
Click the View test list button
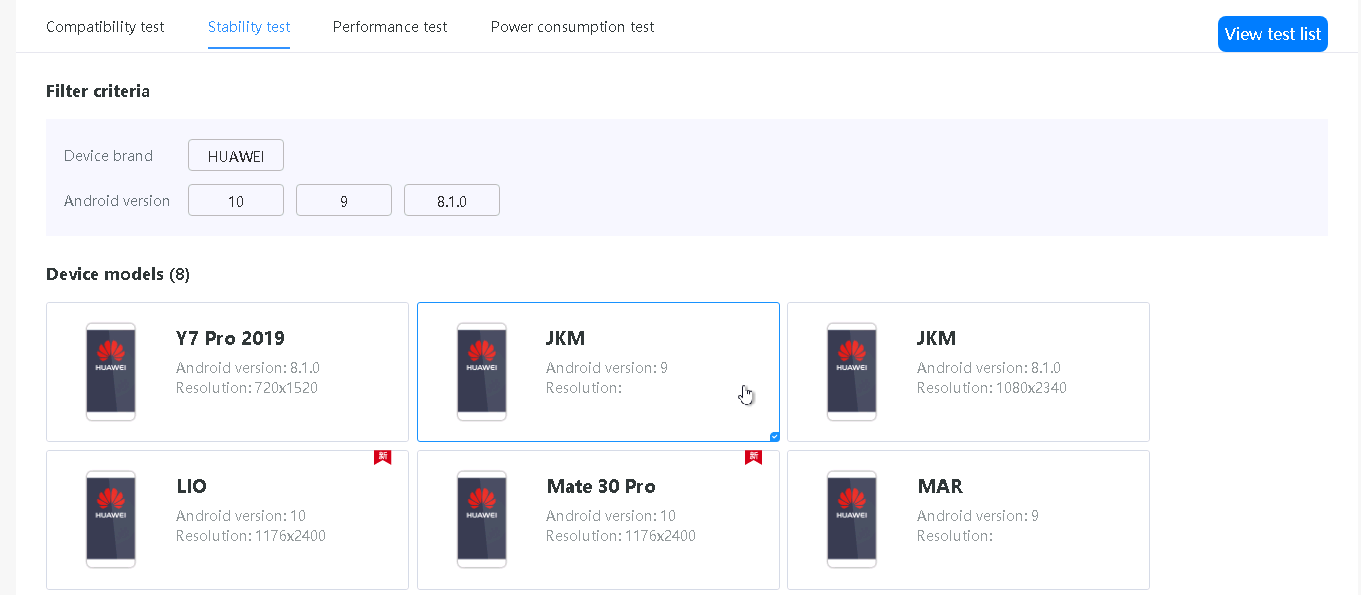(1272, 34)
